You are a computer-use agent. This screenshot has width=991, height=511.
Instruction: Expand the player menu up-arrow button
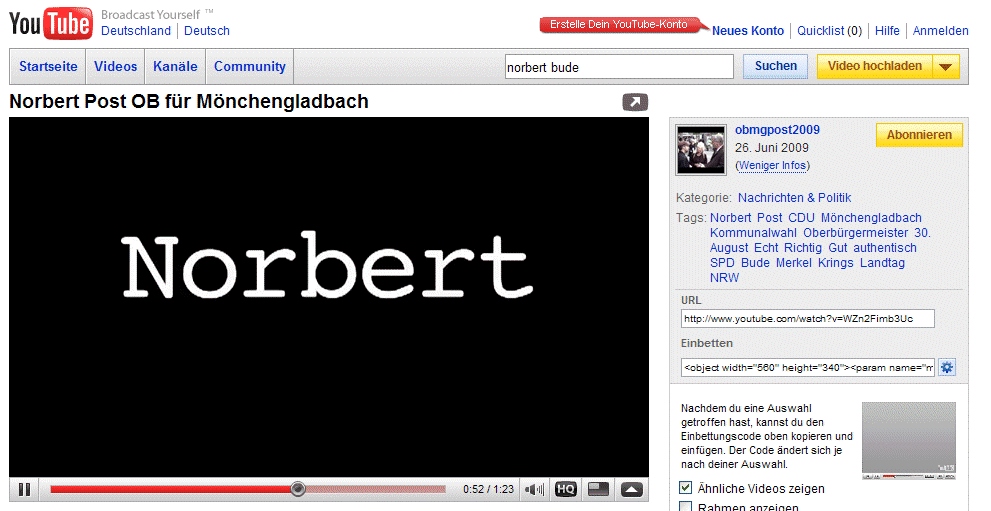click(632, 490)
